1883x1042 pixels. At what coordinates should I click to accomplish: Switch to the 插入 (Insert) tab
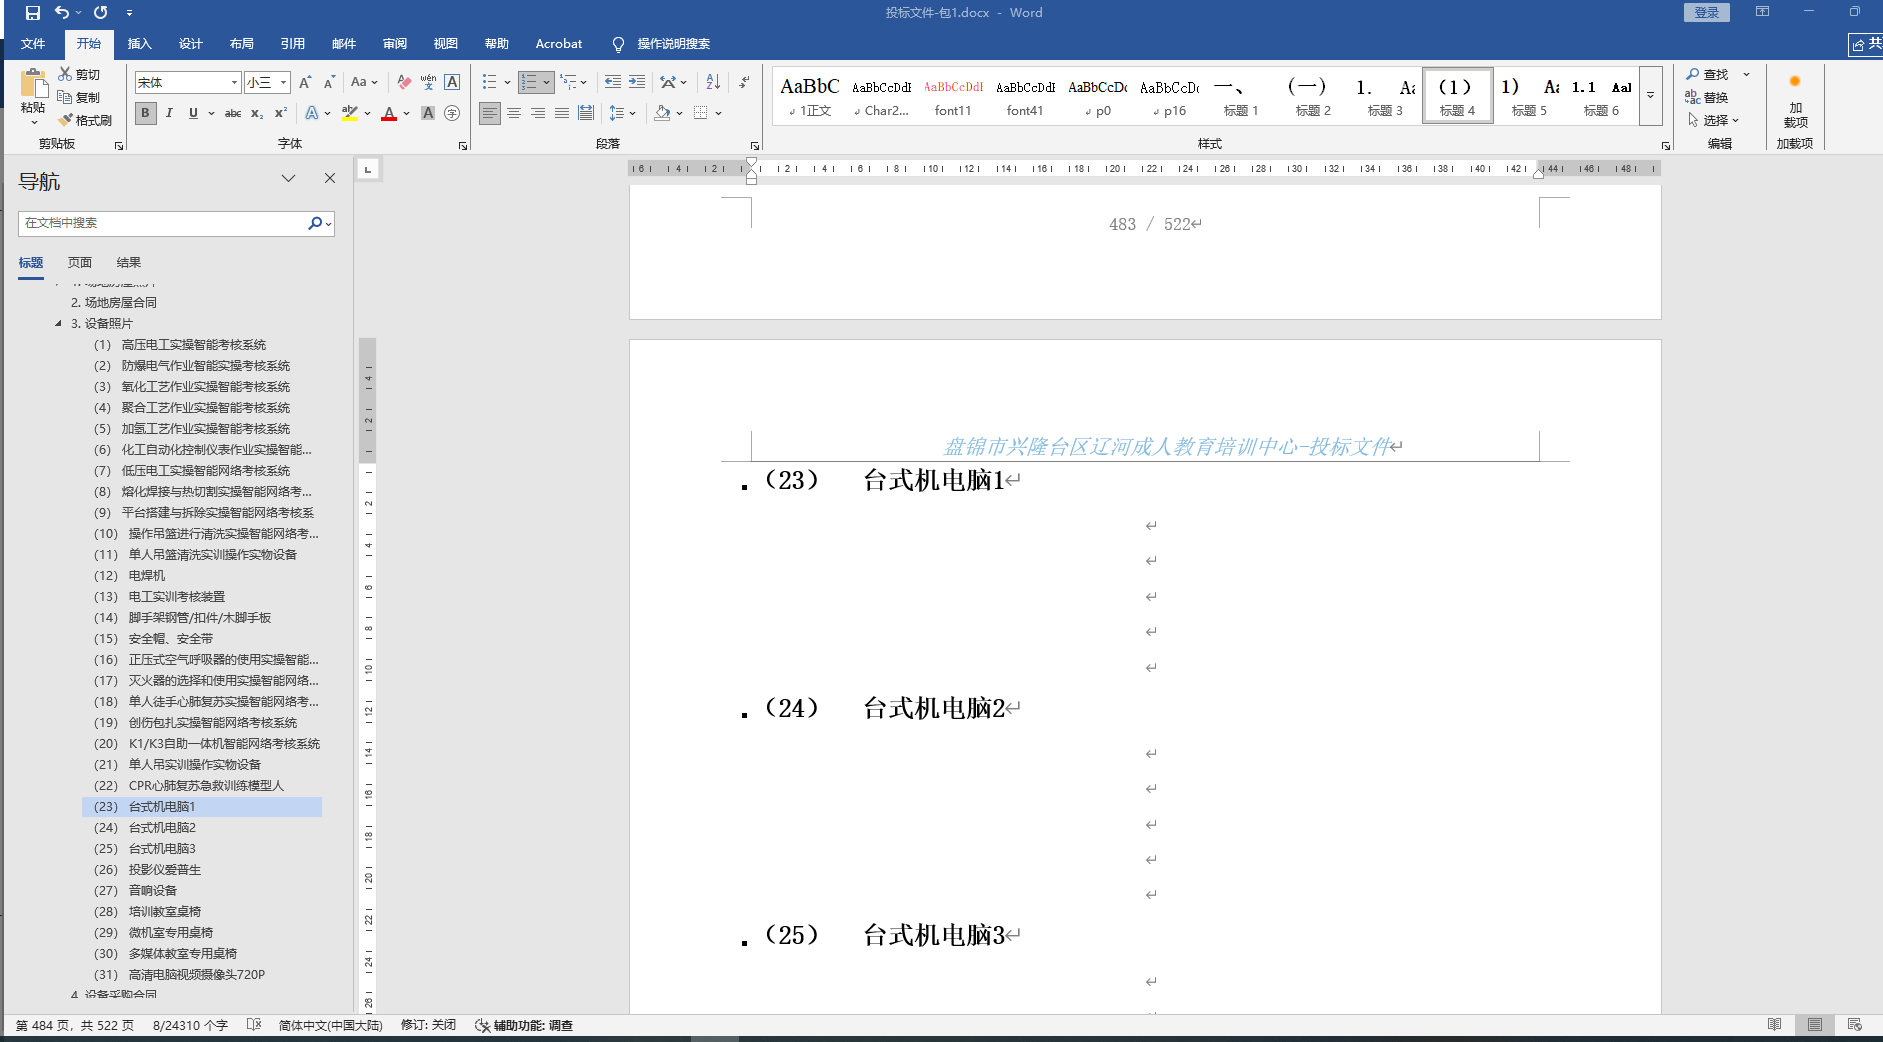140,44
